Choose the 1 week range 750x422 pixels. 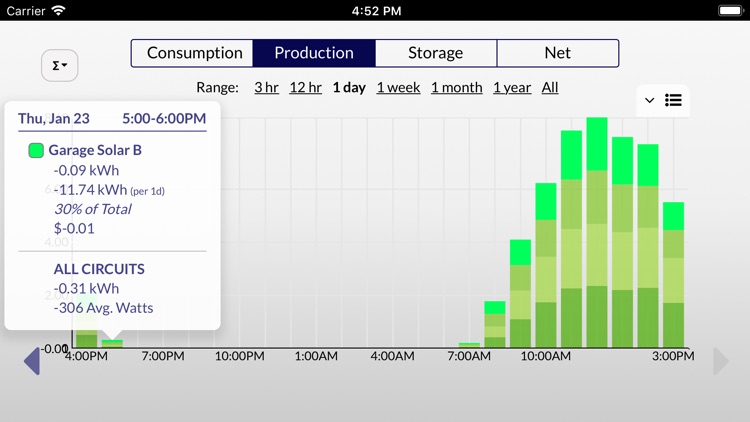pos(398,88)
